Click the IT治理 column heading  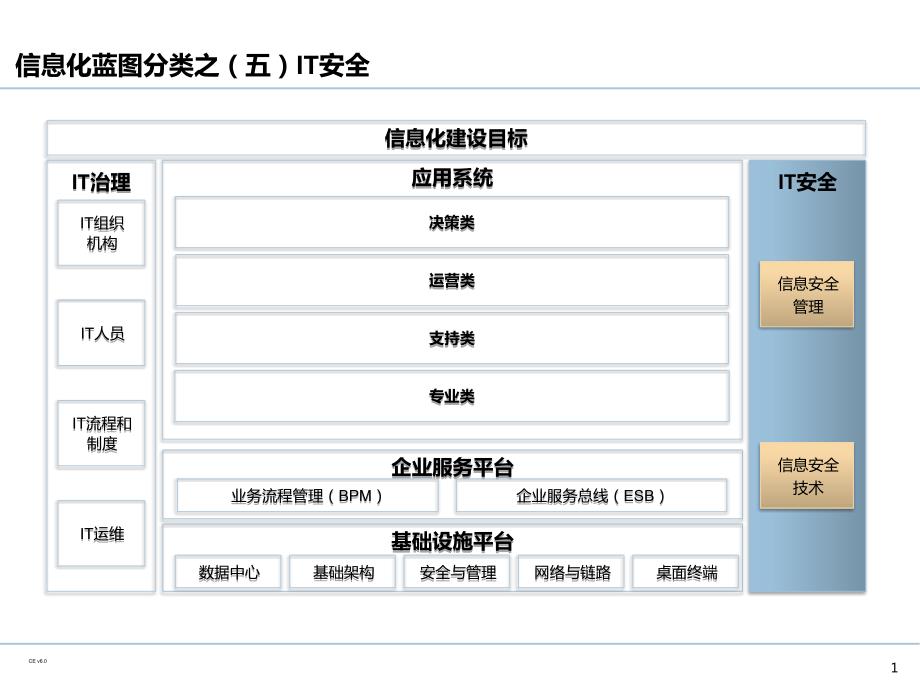(101, 182)
